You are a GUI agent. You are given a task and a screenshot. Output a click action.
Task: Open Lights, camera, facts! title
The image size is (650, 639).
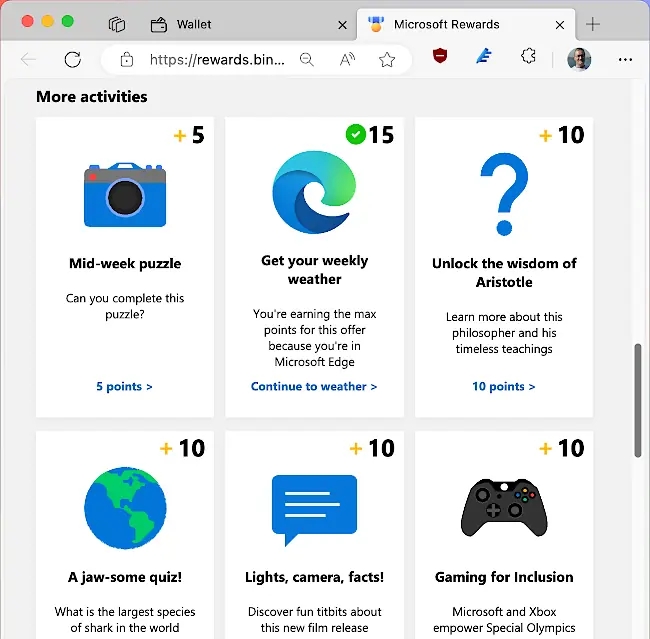pos(314,577)
